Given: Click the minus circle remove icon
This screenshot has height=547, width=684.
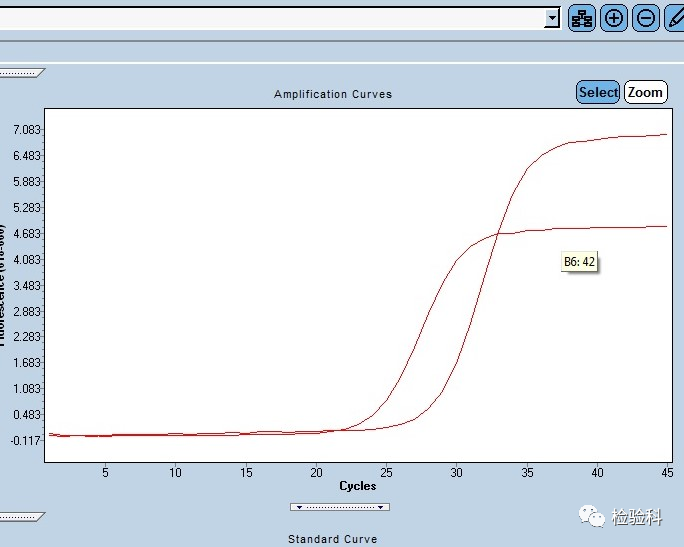Looking at the screenshot, I should pos(646,18).
